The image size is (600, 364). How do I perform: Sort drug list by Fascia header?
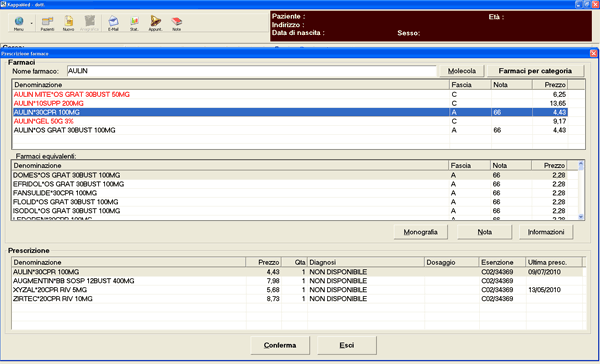pos(470,85)
